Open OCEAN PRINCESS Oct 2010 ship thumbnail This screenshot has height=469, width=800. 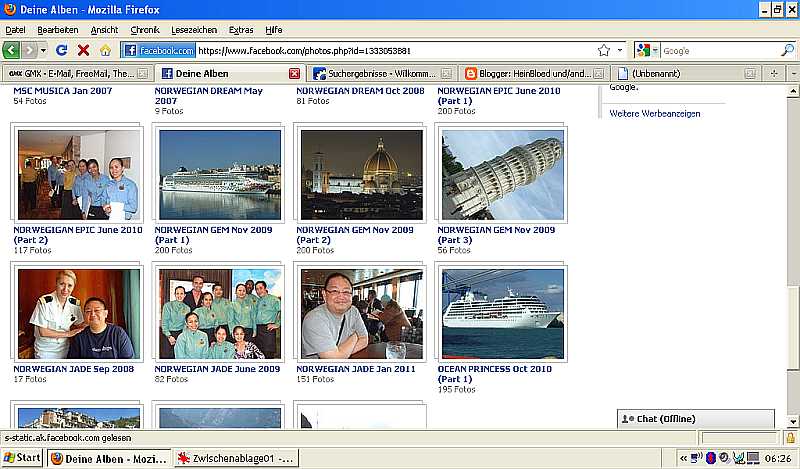tap(503, 314)
